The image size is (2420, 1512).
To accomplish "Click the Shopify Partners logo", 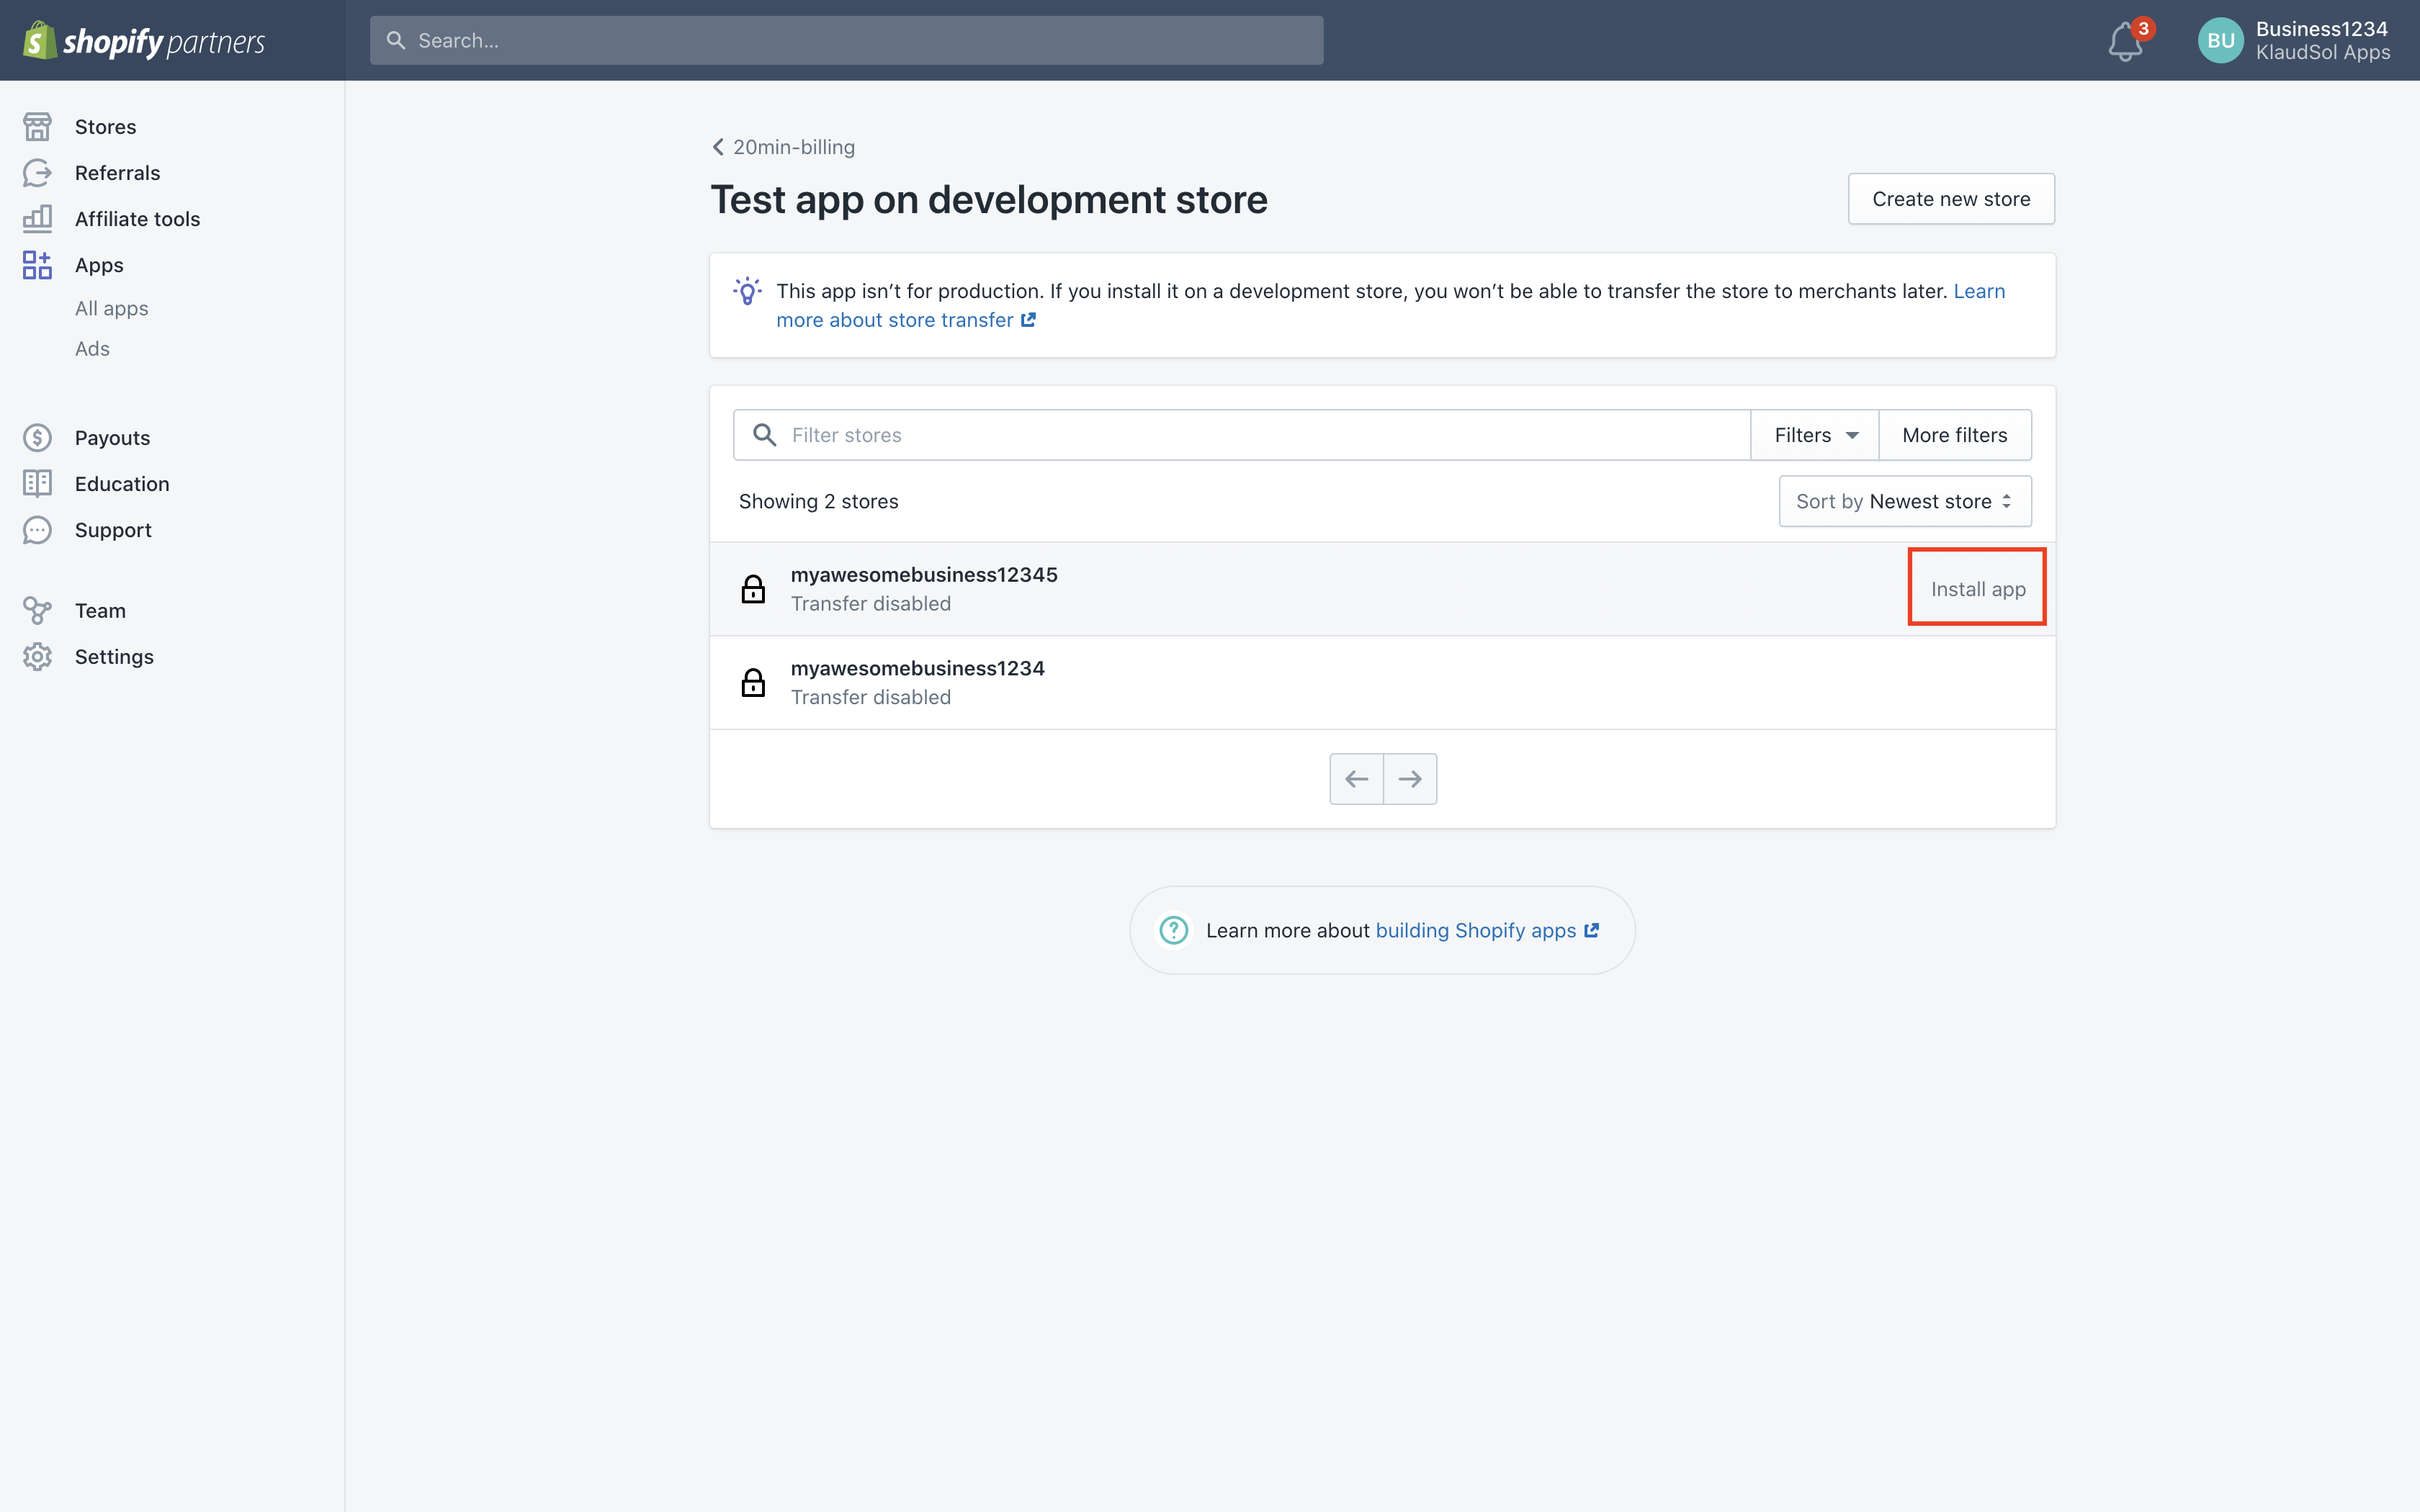I will click(x=144, y=41).
